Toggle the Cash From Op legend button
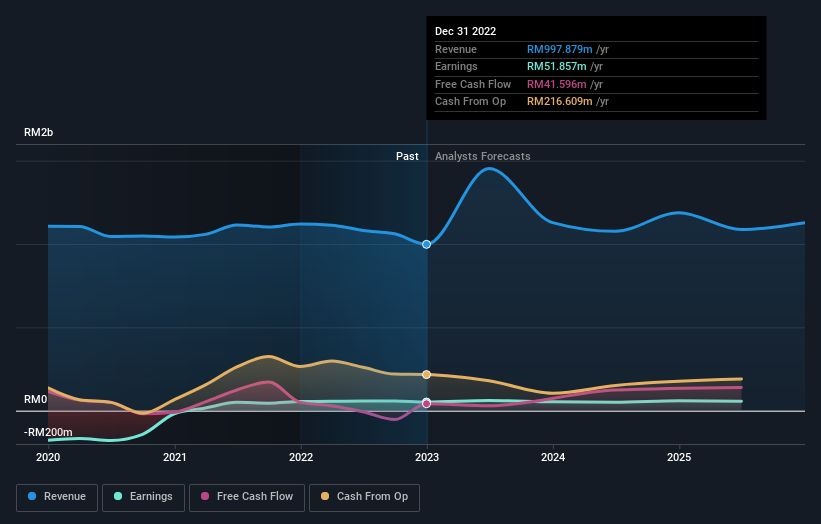This screenshot has width=821, height=524. pyautogui.click(x=364, y=497)
